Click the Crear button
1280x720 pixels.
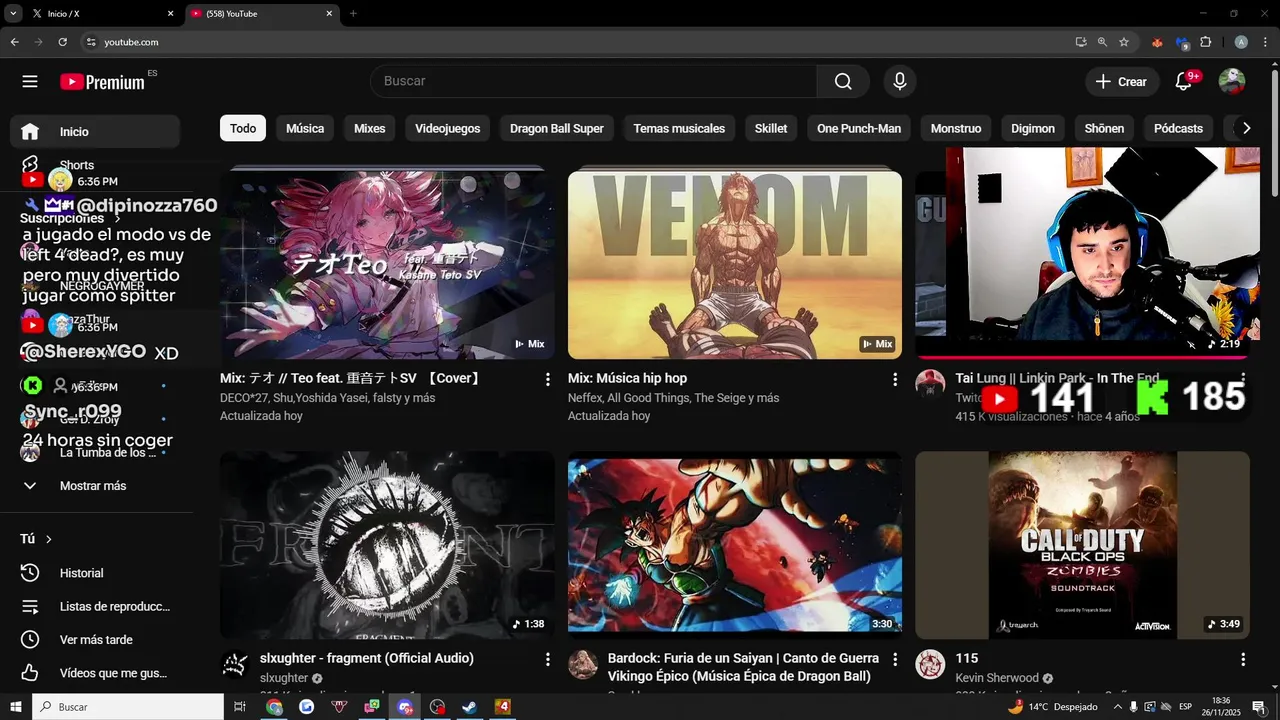coord(1122,82)
